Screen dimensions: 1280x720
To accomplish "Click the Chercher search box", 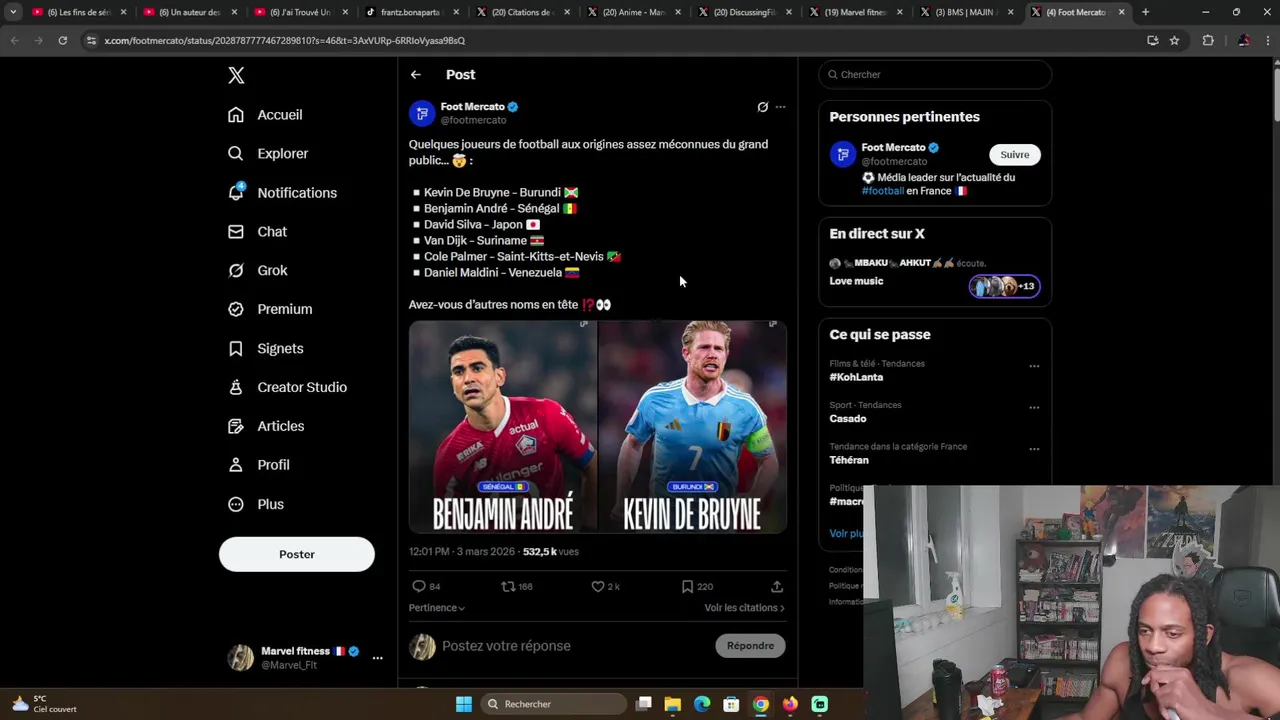I will [x=935, y=75].
